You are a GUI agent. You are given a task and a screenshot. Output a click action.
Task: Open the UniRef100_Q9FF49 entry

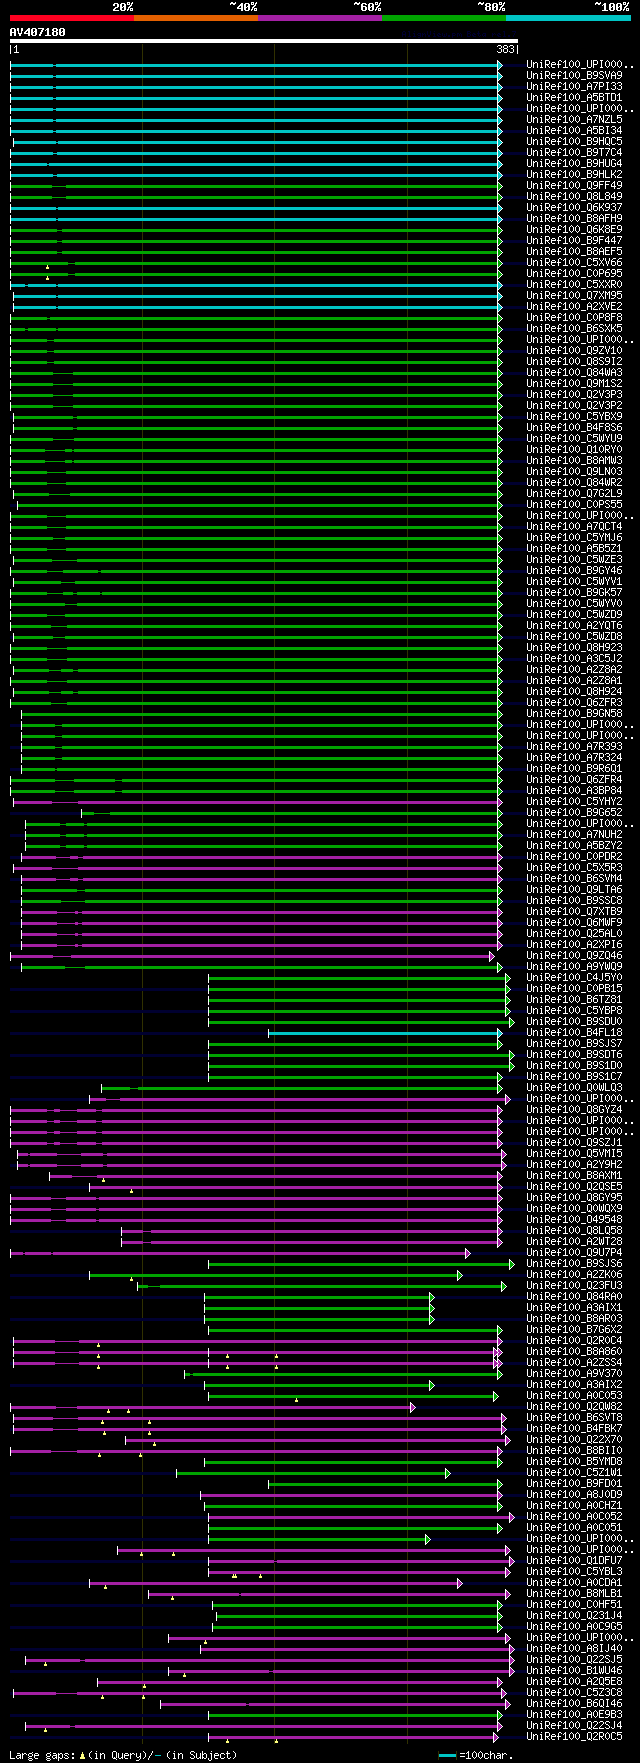point(574,185)
